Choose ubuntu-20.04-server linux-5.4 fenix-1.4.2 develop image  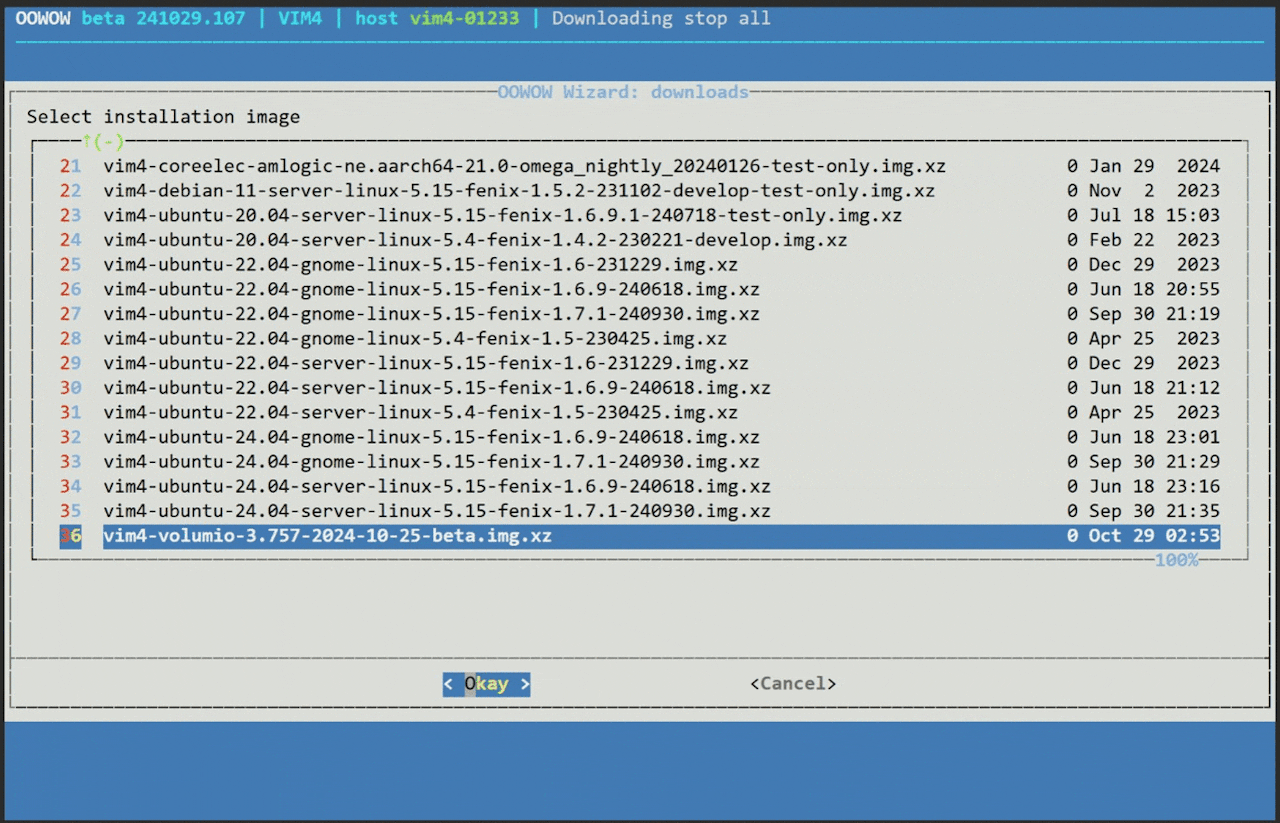pos(640,240)
